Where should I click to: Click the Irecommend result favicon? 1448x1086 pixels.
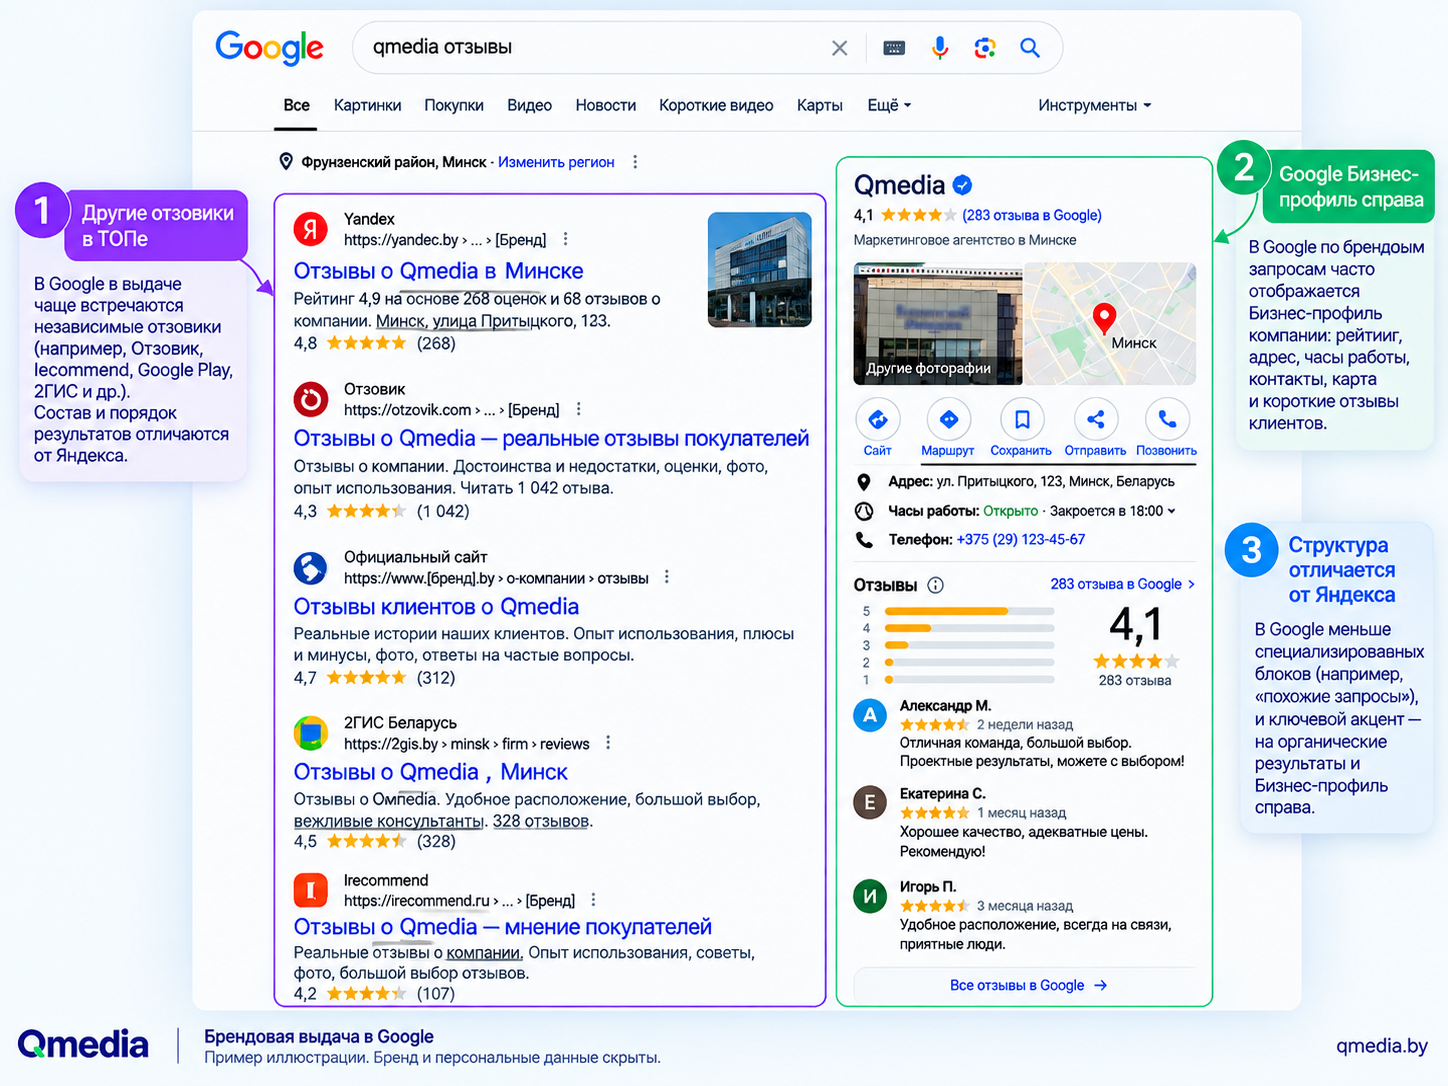coord(311,890)
